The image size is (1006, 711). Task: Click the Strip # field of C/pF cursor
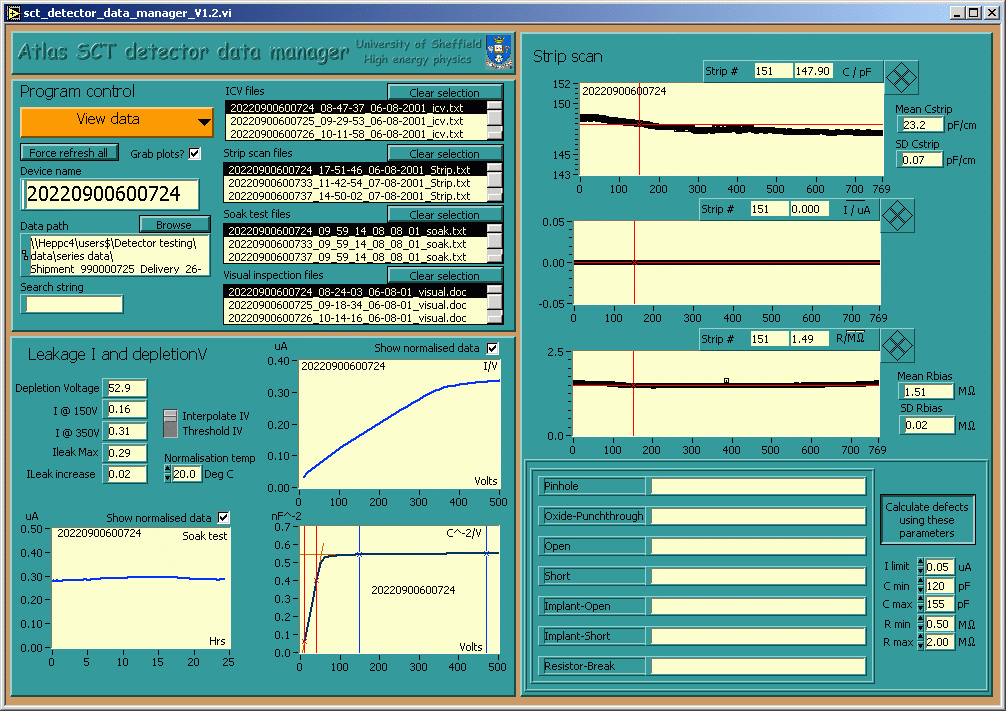773,71
